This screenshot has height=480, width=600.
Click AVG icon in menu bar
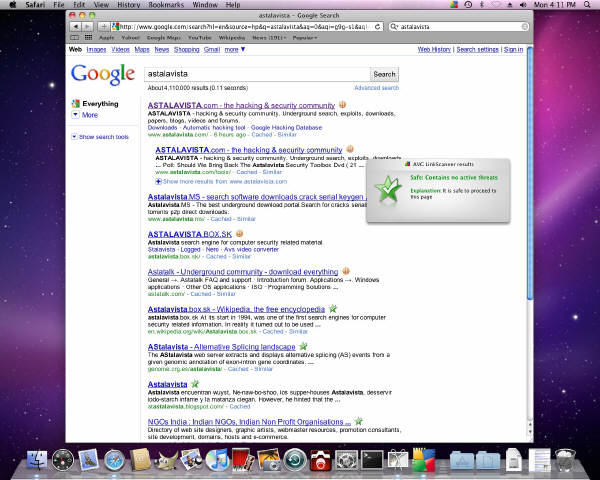pyautogui.click(x=454, y=5)
